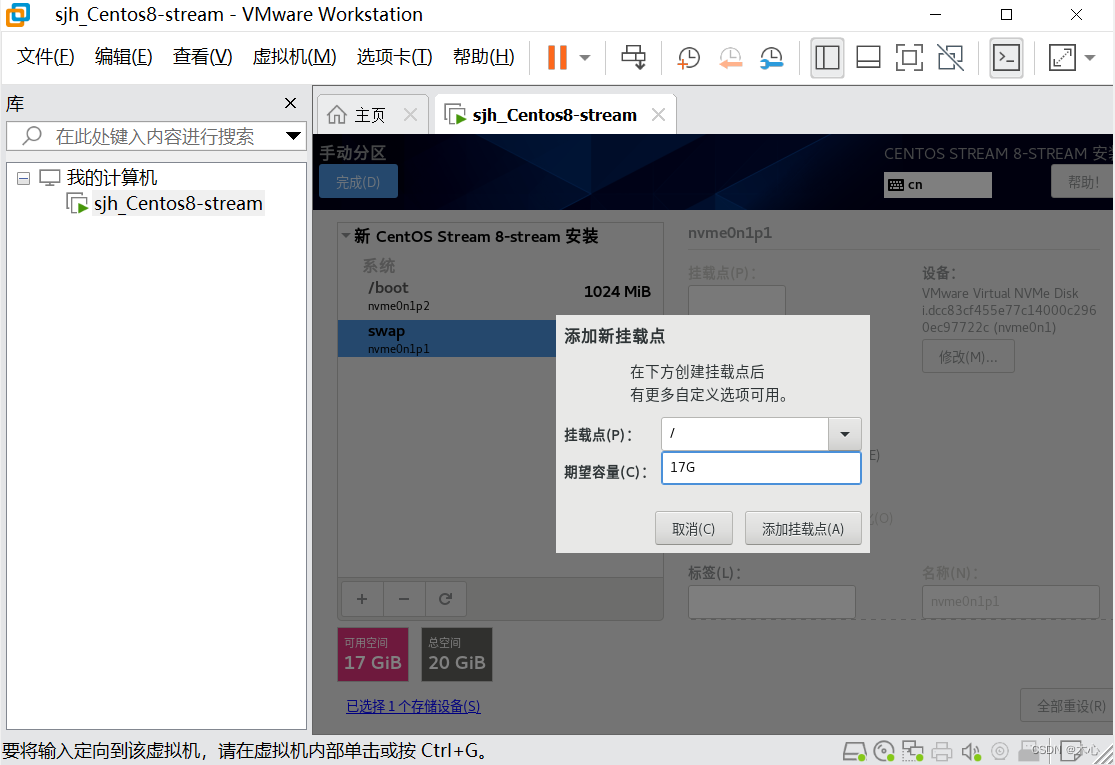Viewport: 1115px width, 765px height.
Task: Open the 查看(V) menu
Action: pos(203,56)
